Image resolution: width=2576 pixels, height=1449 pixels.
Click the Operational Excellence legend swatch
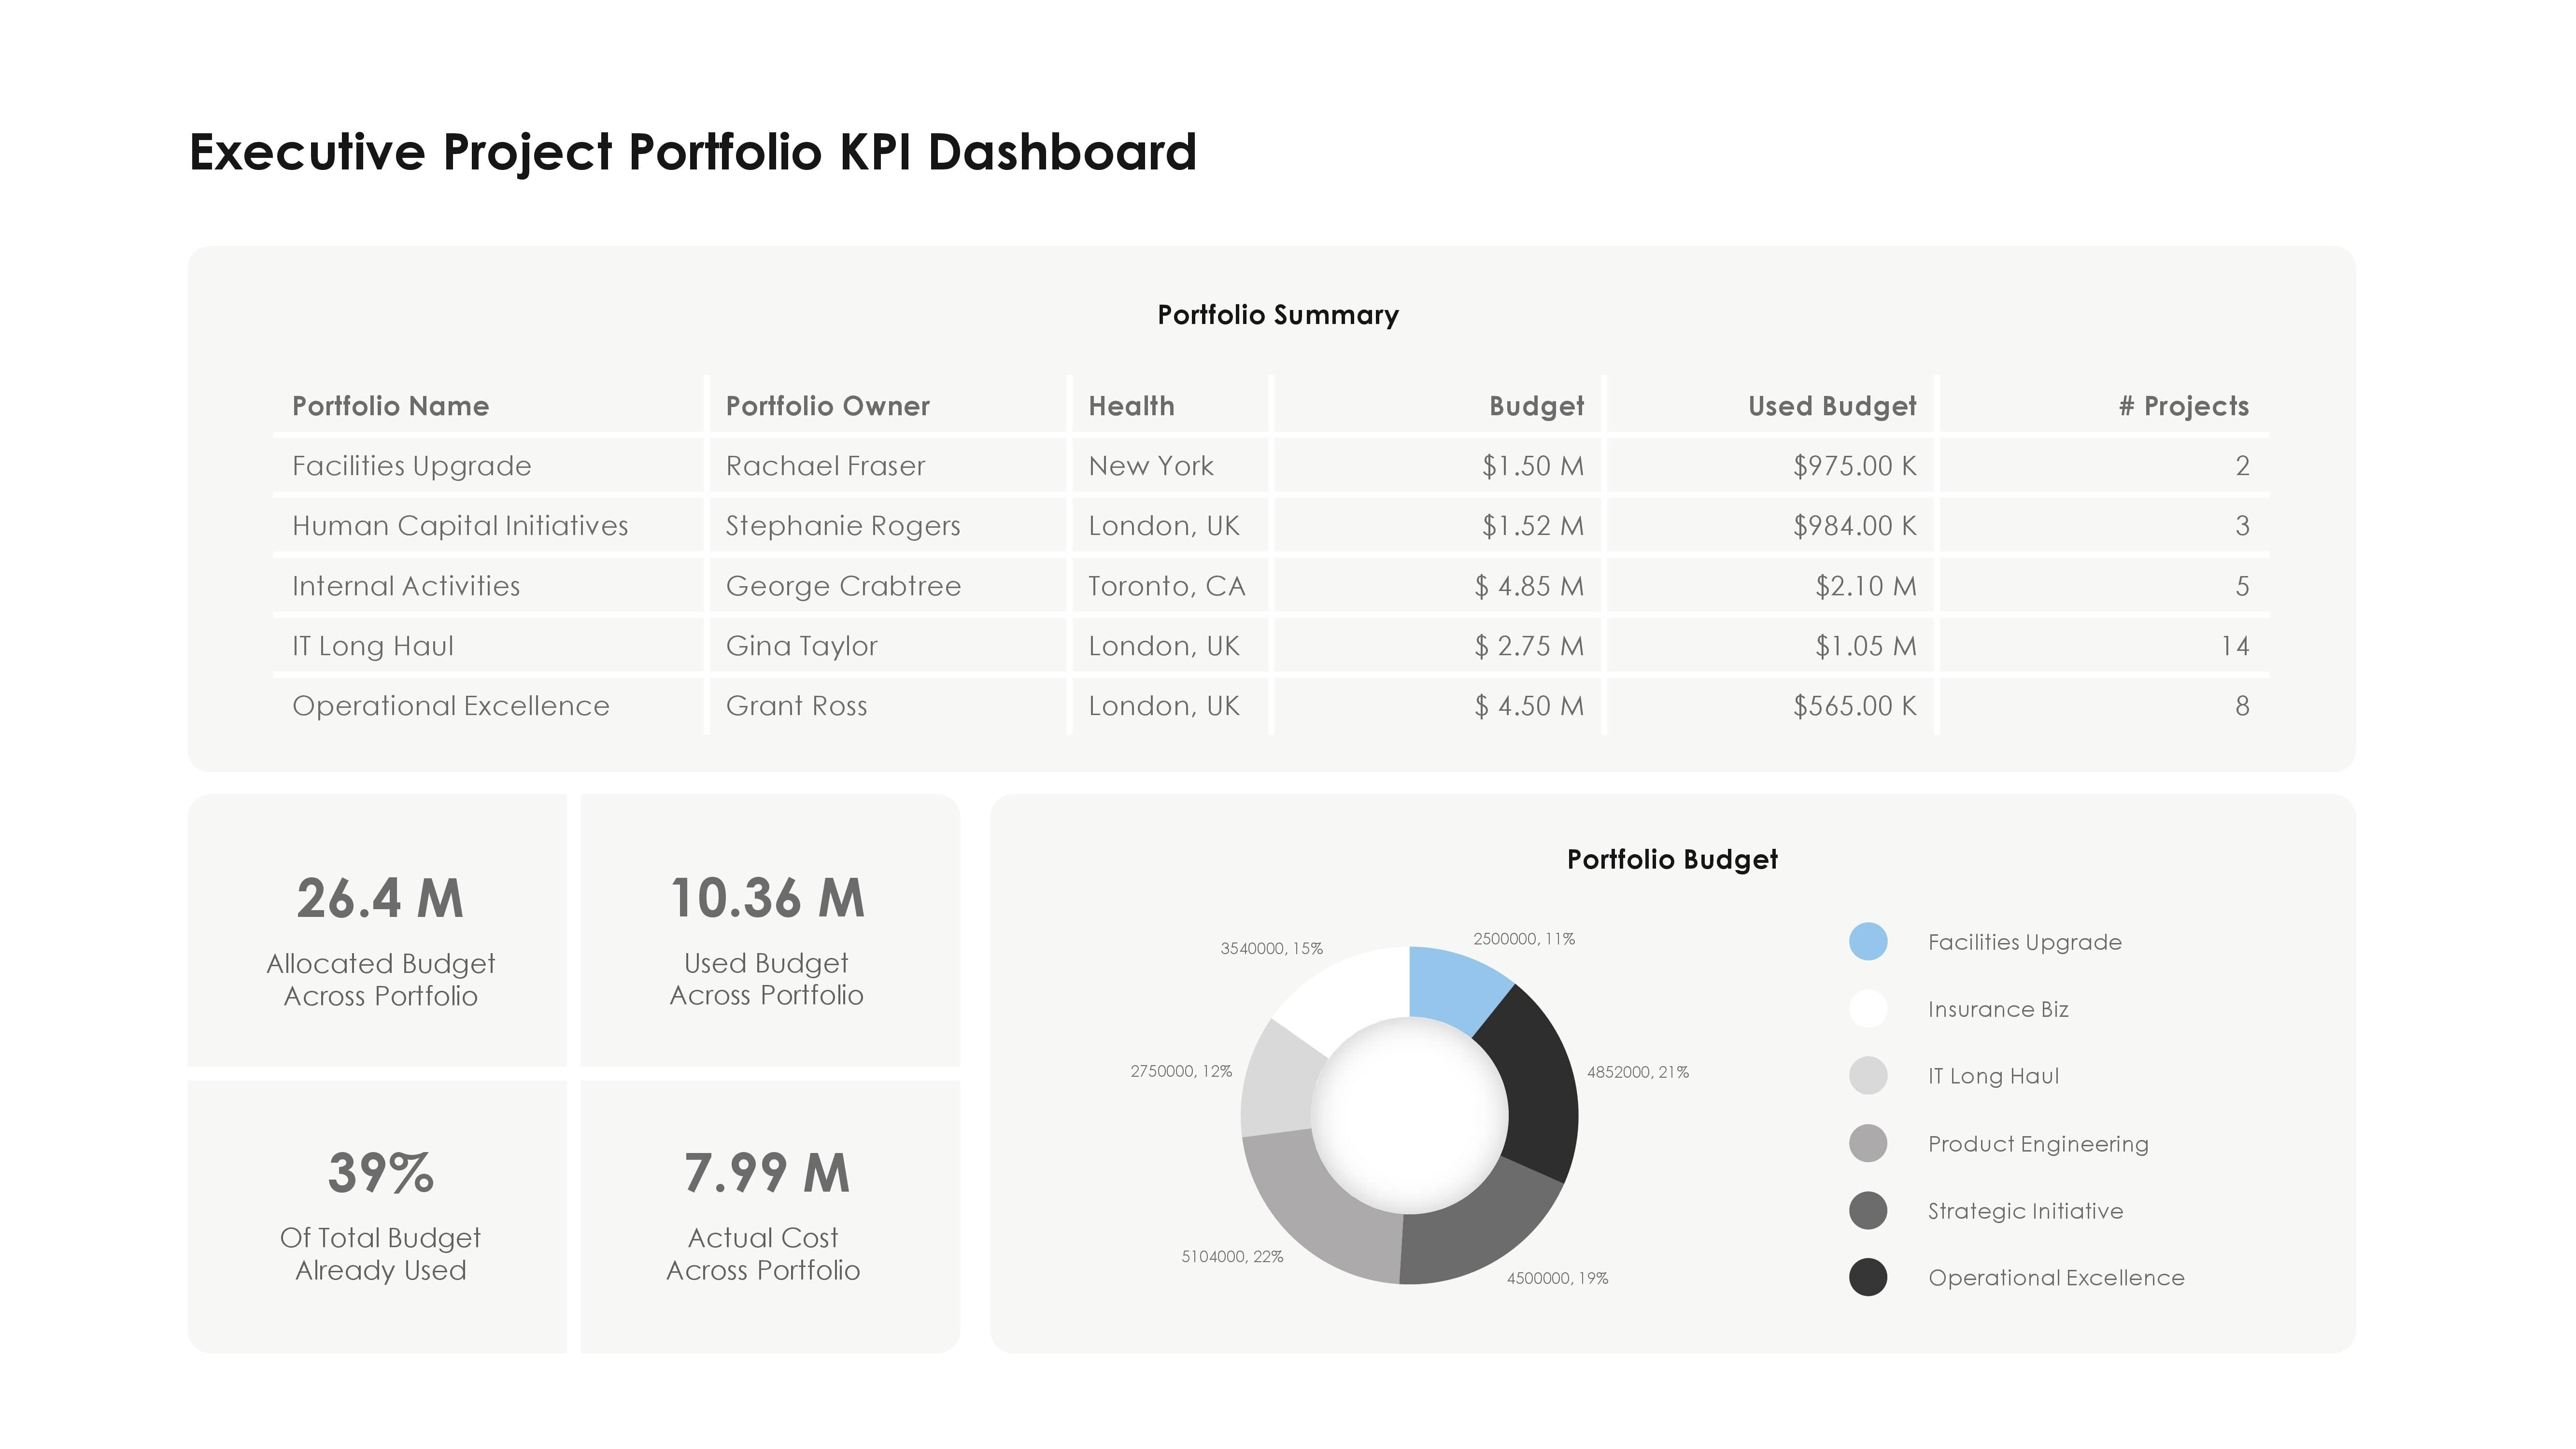tap(1868, 1277)
